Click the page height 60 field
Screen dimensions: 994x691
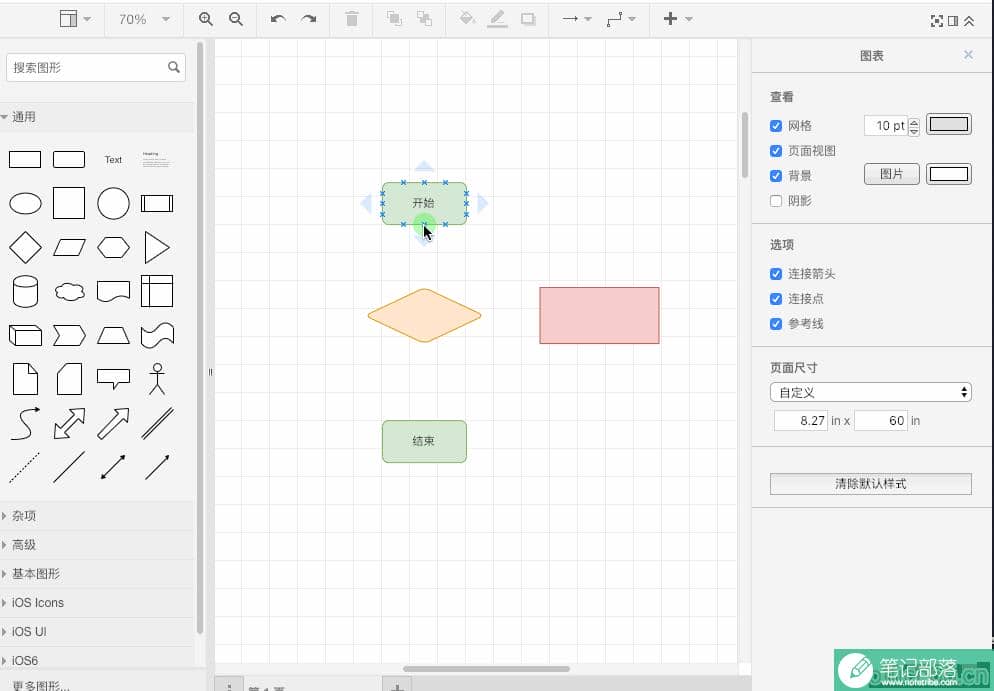(x=881, y=421)
